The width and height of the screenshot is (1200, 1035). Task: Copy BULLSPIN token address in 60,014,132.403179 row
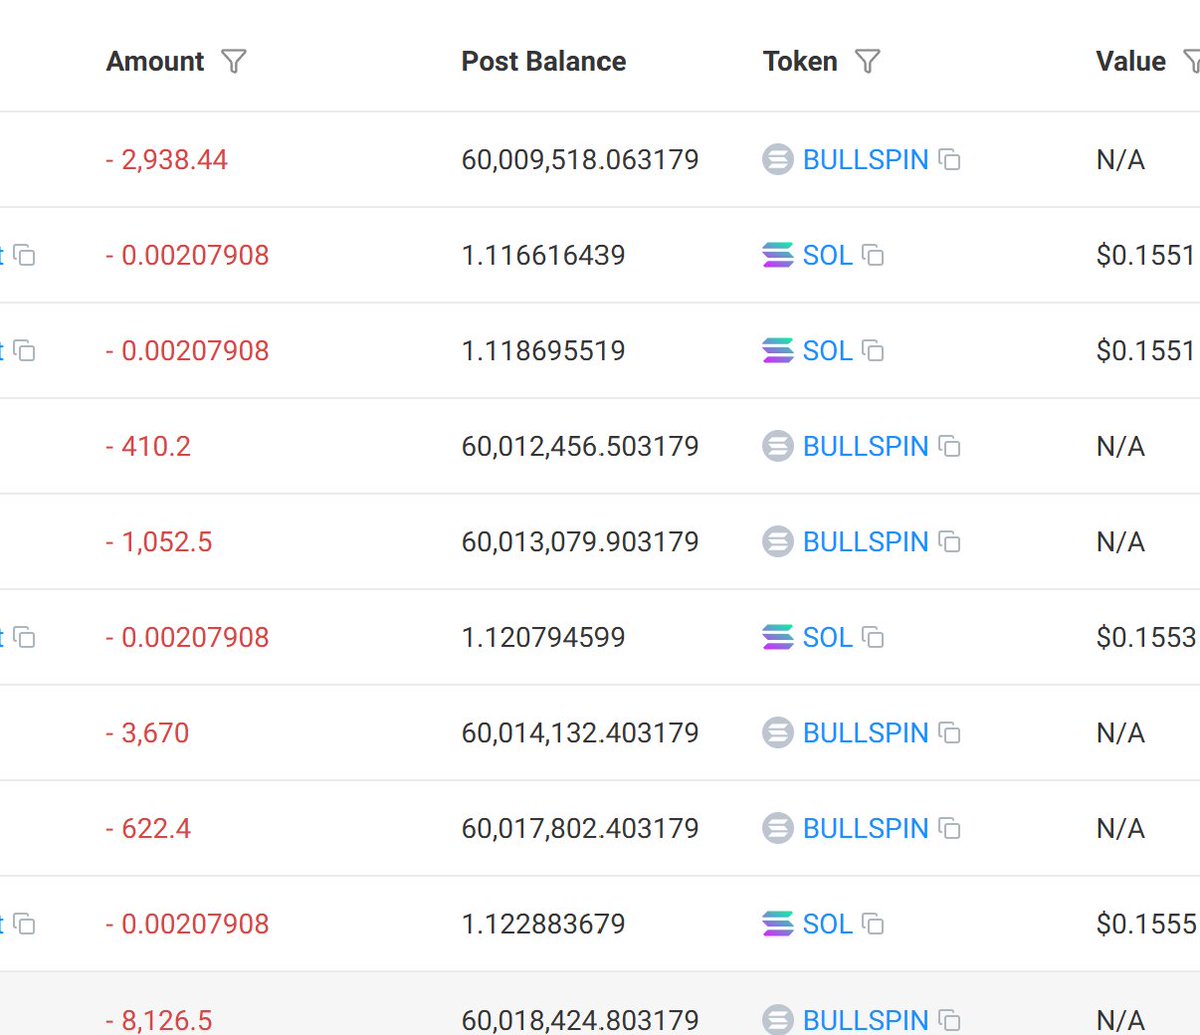point(950,733)
